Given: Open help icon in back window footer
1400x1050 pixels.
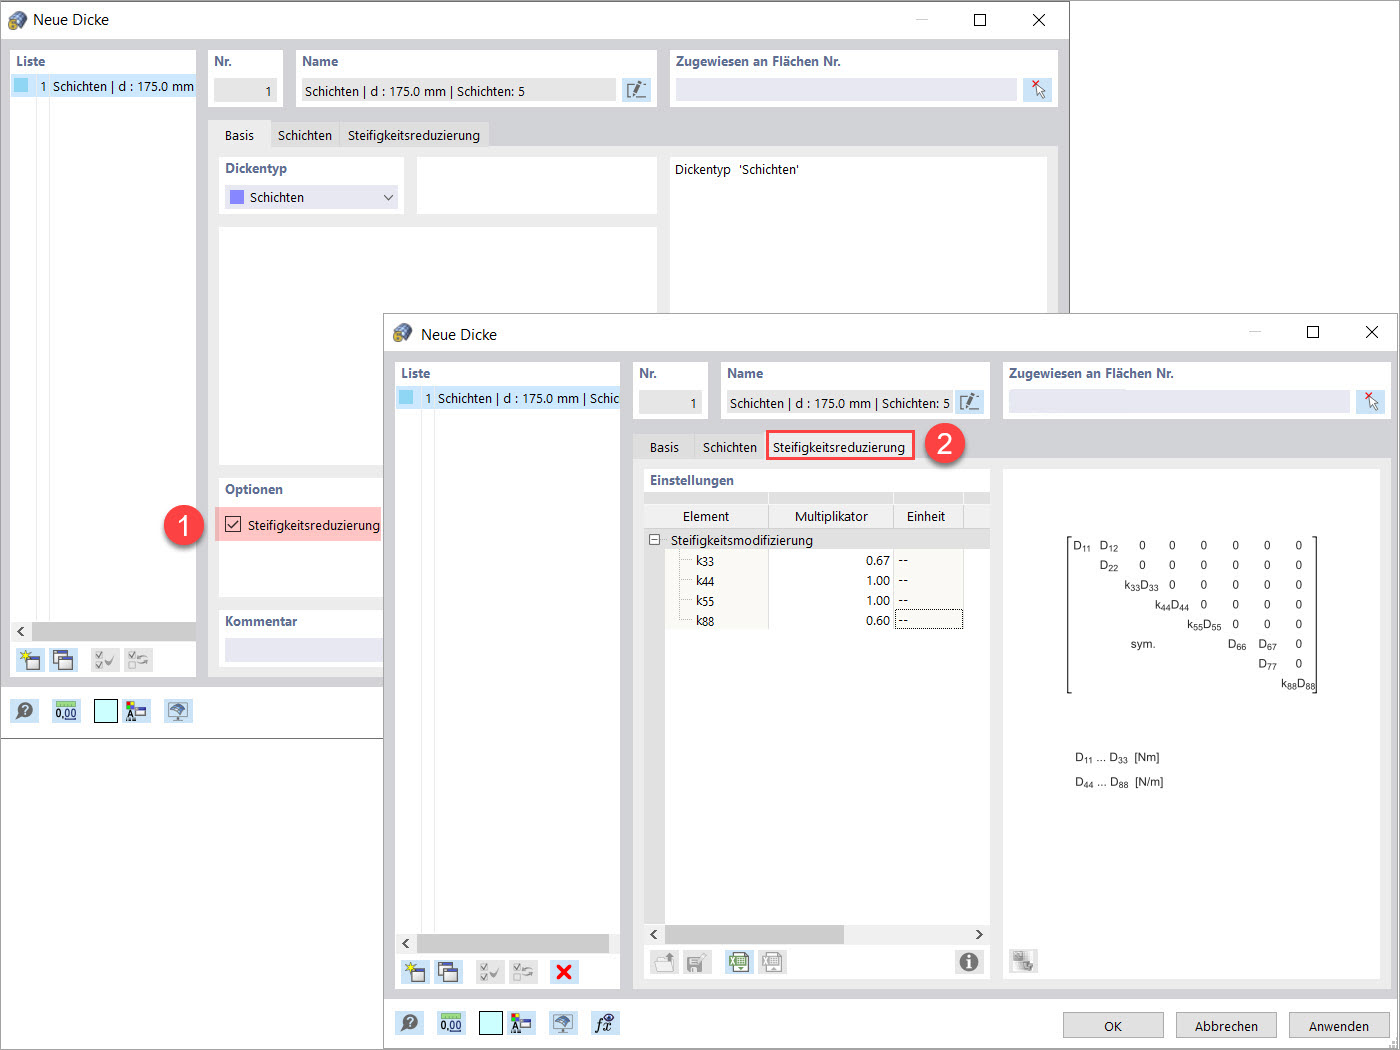Looking at the screenshot, I should pyautogui.click(x=25, y=711).
